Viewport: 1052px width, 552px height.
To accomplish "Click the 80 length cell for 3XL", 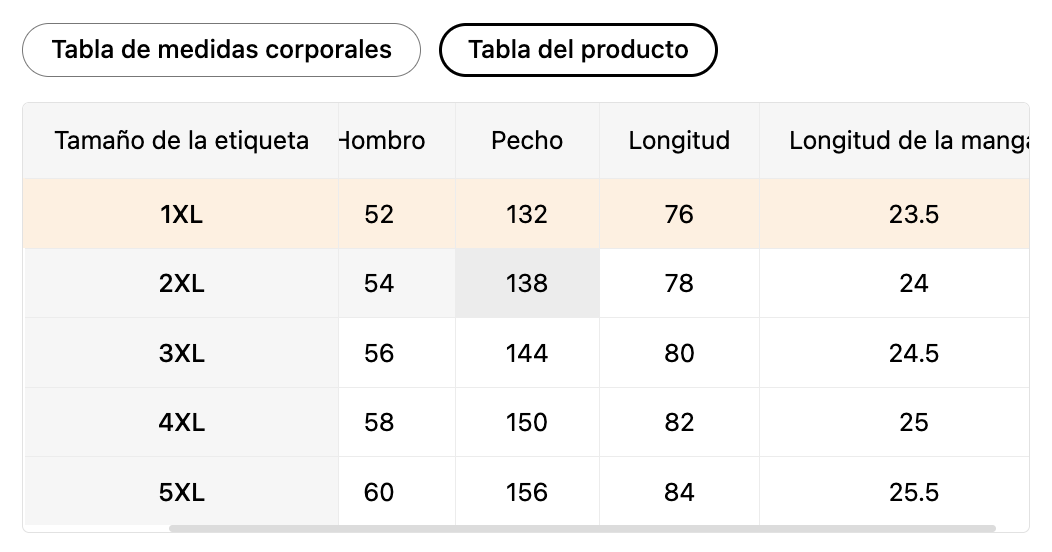I will [x=679, y=353].
